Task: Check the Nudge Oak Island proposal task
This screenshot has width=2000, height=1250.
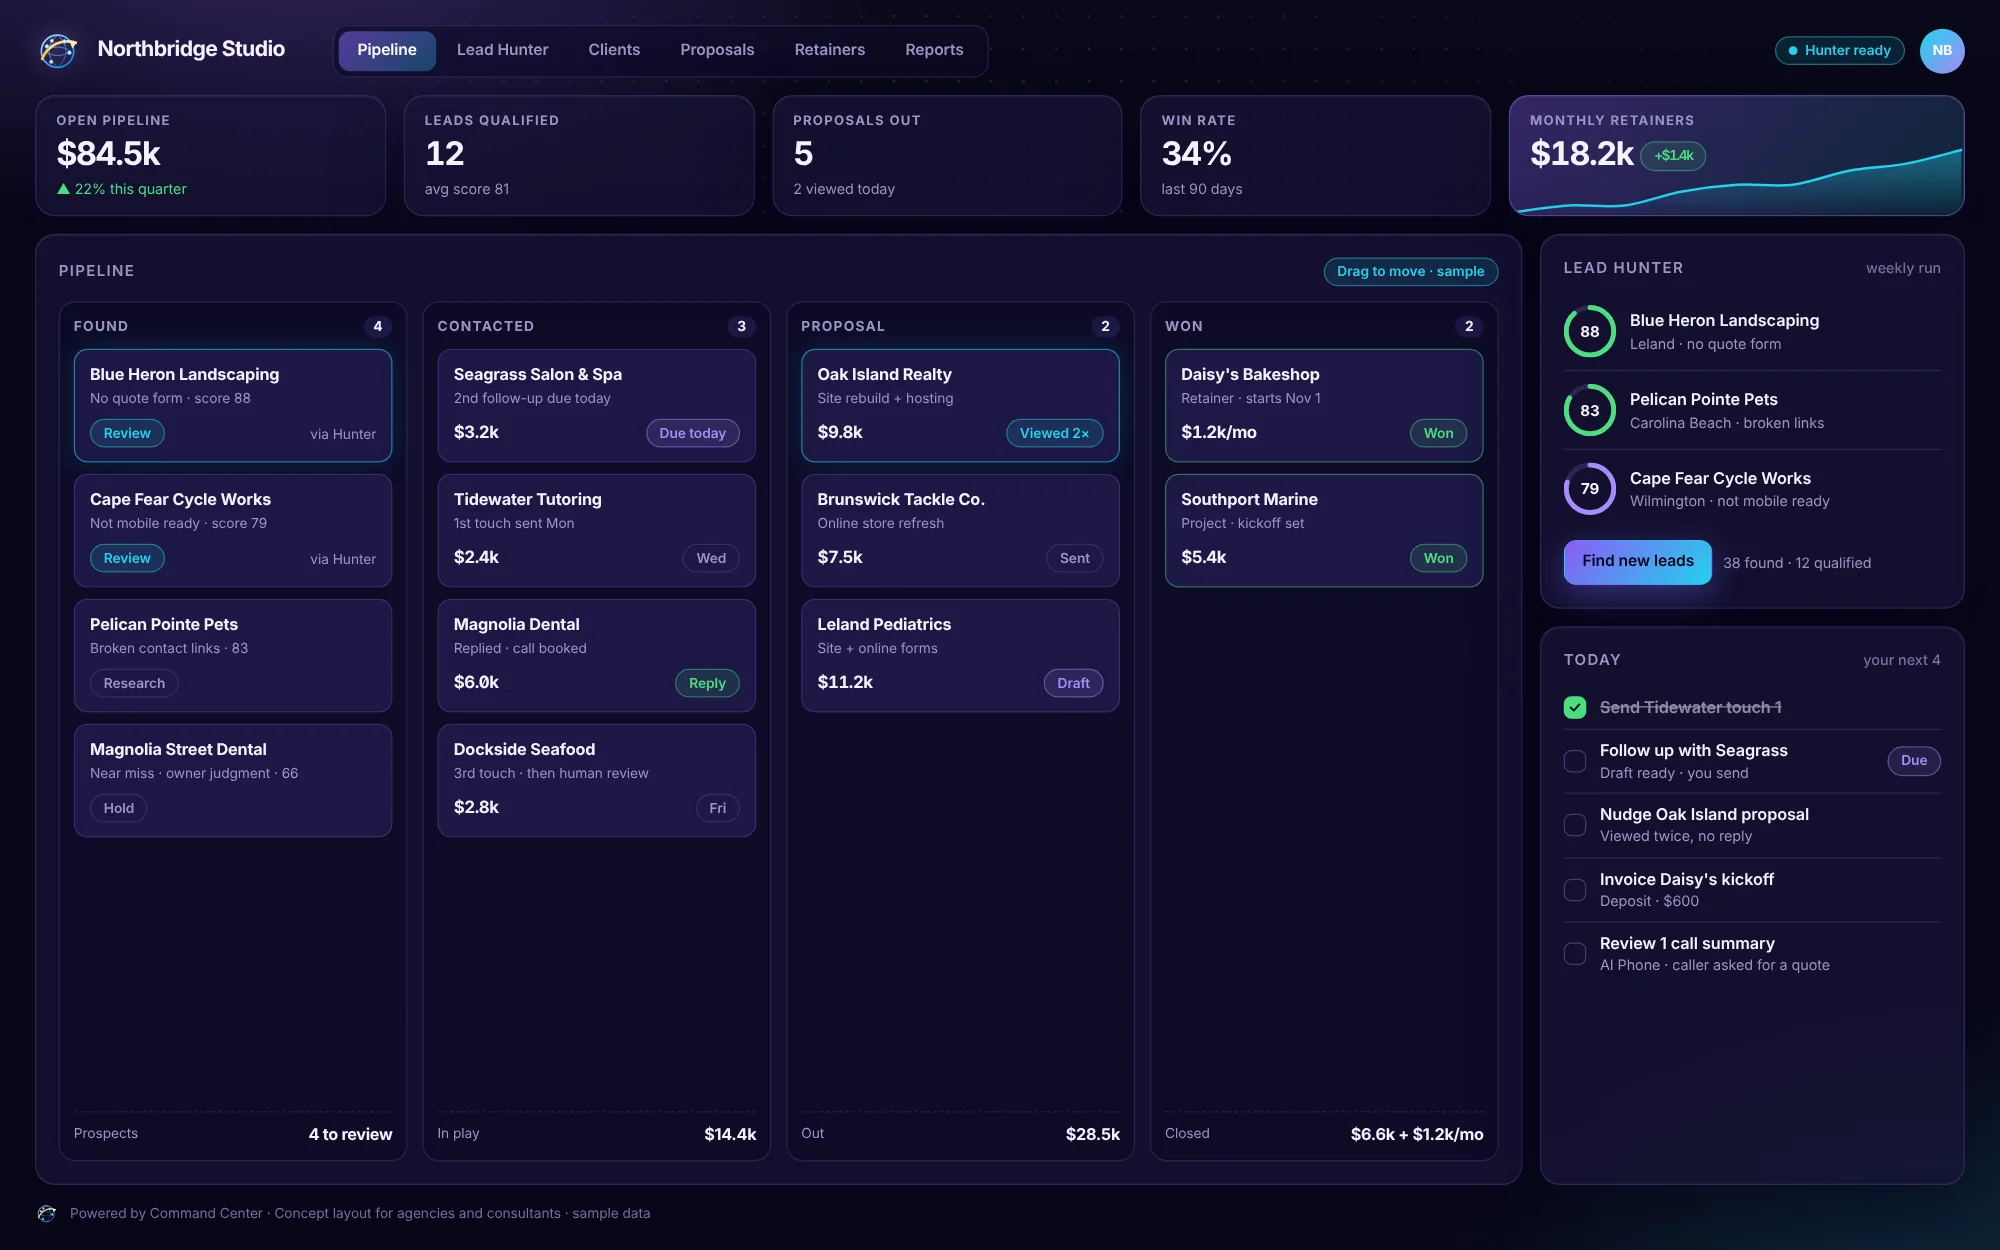Action: (x=1575, y=825)
